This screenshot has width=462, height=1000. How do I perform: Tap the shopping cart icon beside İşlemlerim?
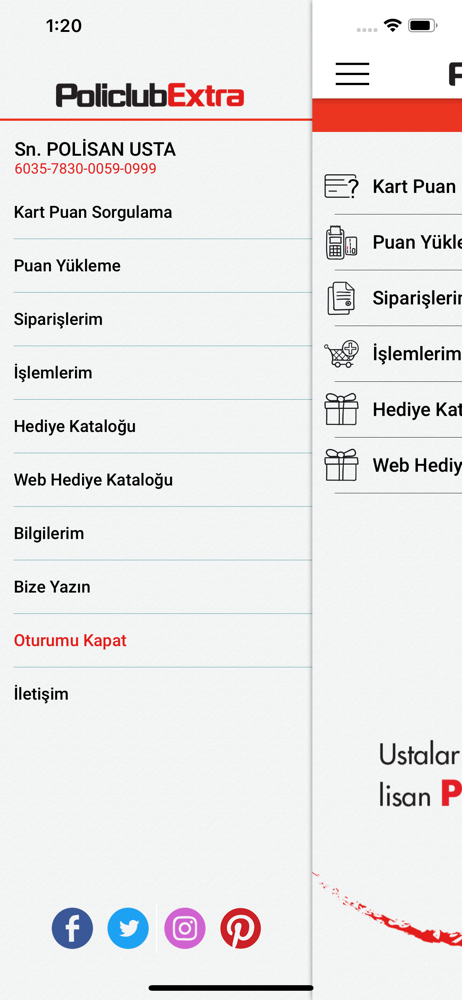point(341,353)
